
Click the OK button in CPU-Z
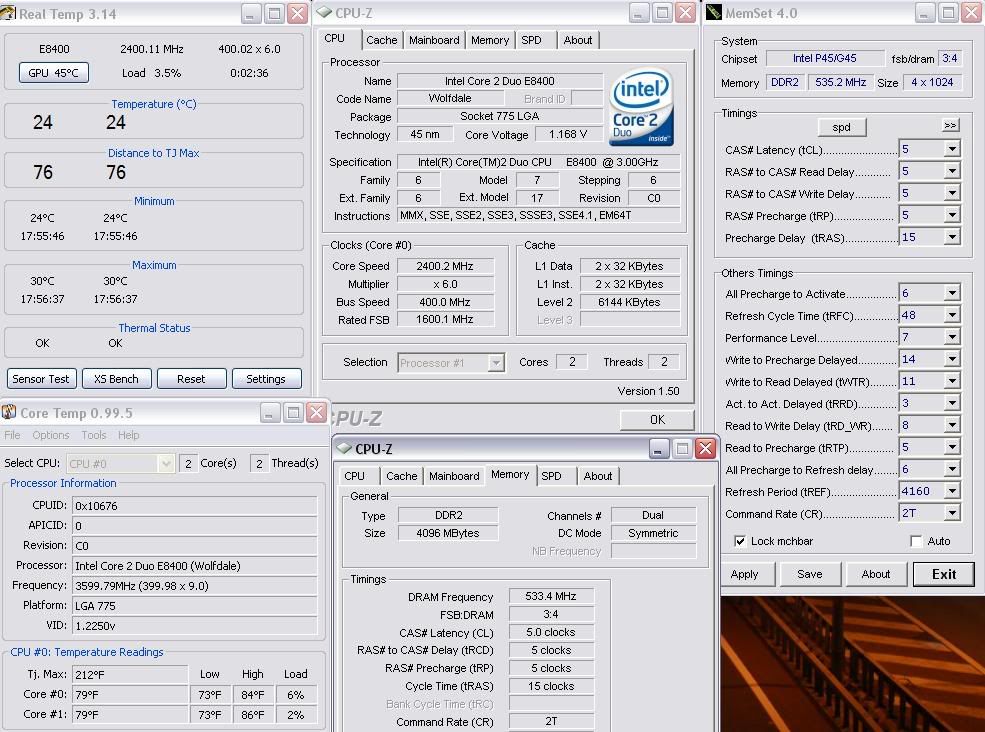[657, 419]
